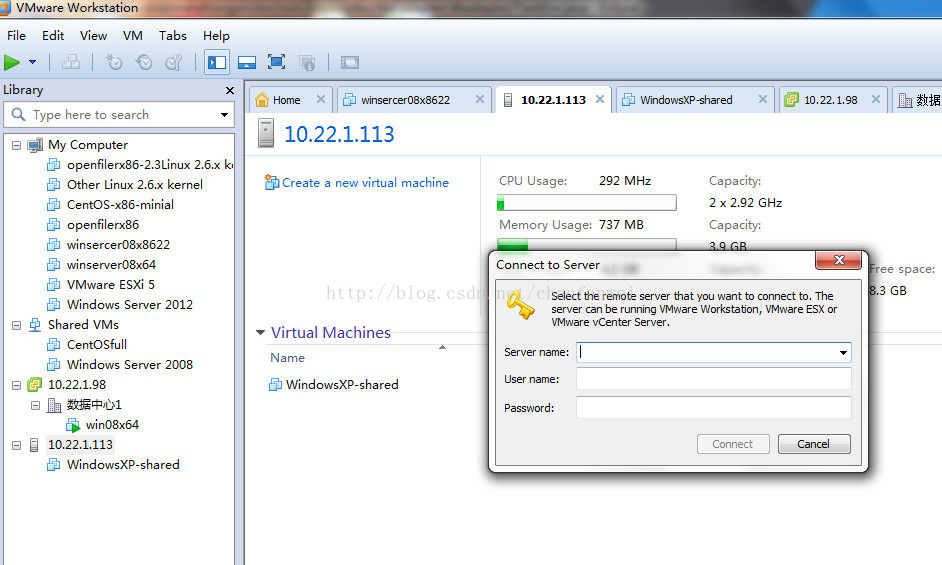Viewport: 942px width, 565px height.
Task: Click the CPU Usage progress bar
Action: (x=586, y=203)
